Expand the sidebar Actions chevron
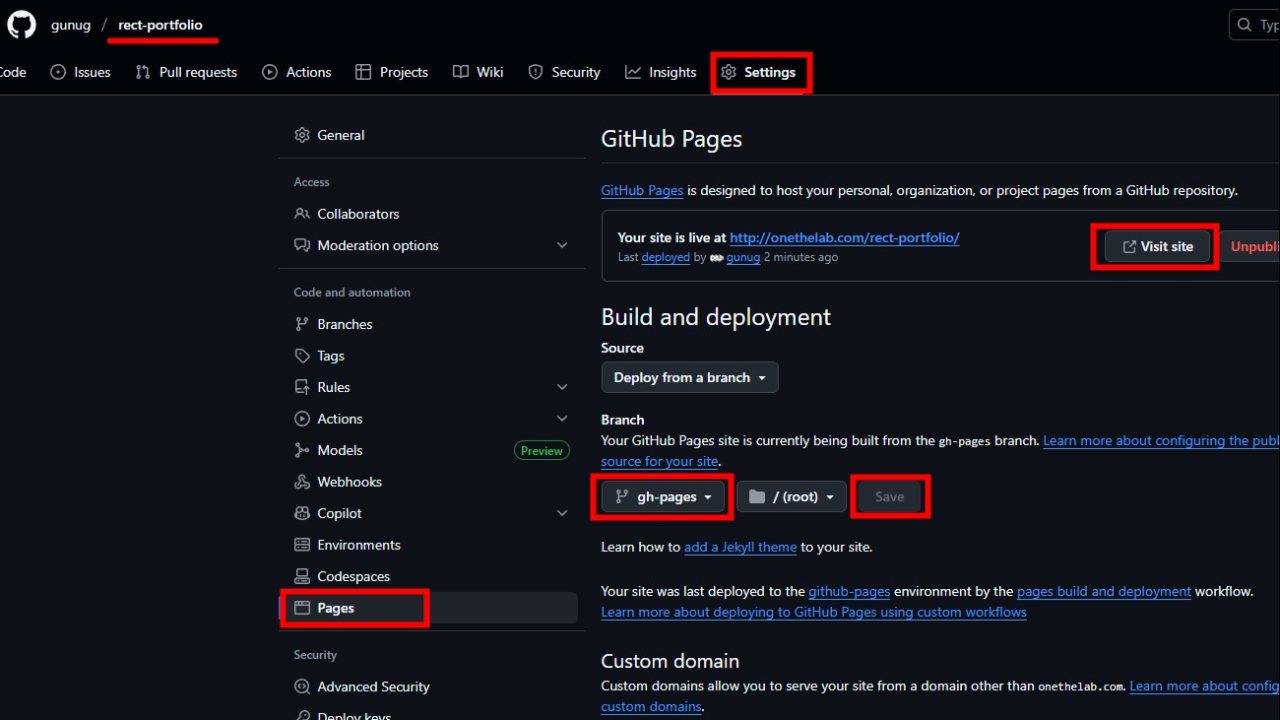Viewport: 1280px width, 720px height. [562, 419]
